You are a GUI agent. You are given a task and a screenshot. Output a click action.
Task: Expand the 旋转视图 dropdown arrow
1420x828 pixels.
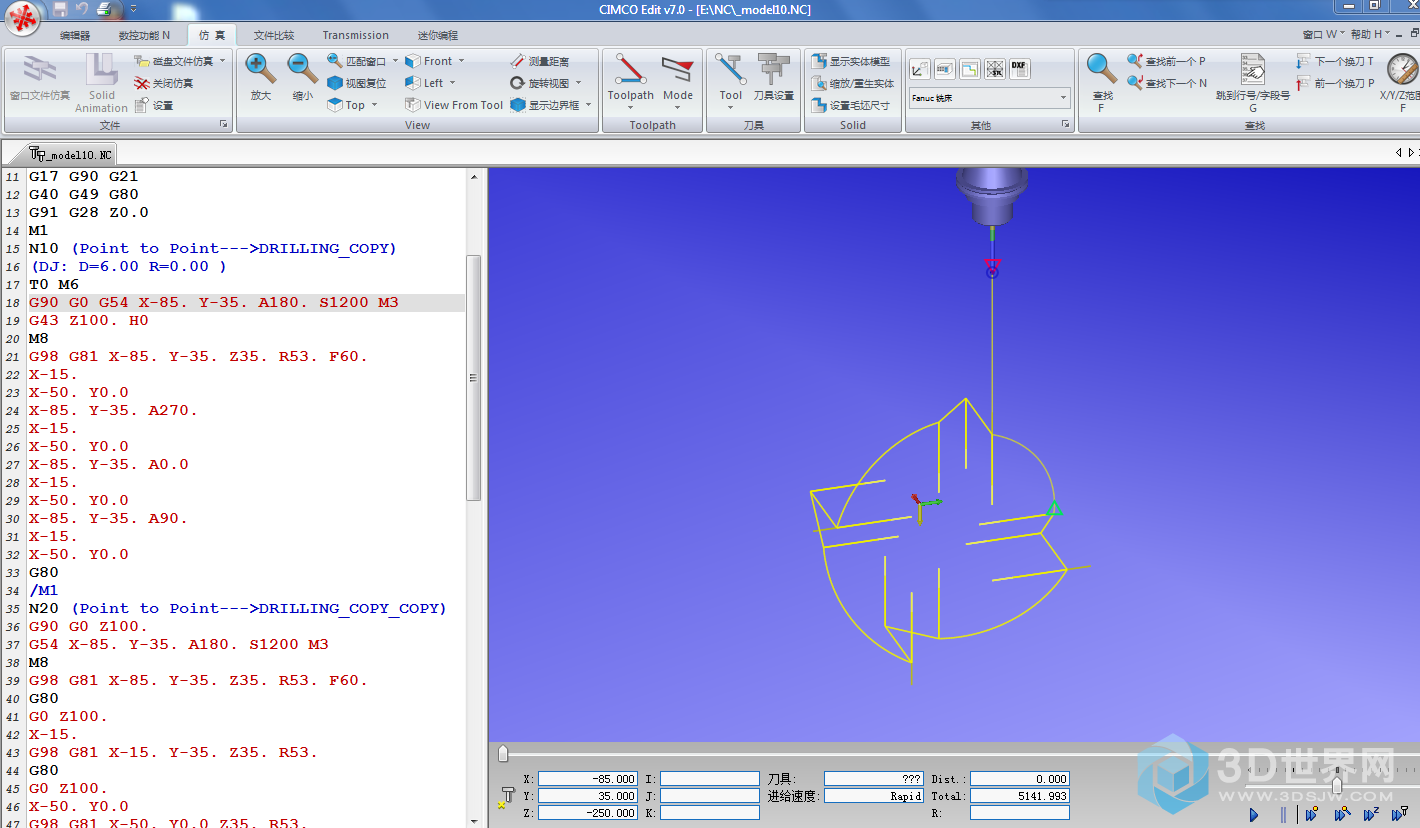click(x=578, y=83)
